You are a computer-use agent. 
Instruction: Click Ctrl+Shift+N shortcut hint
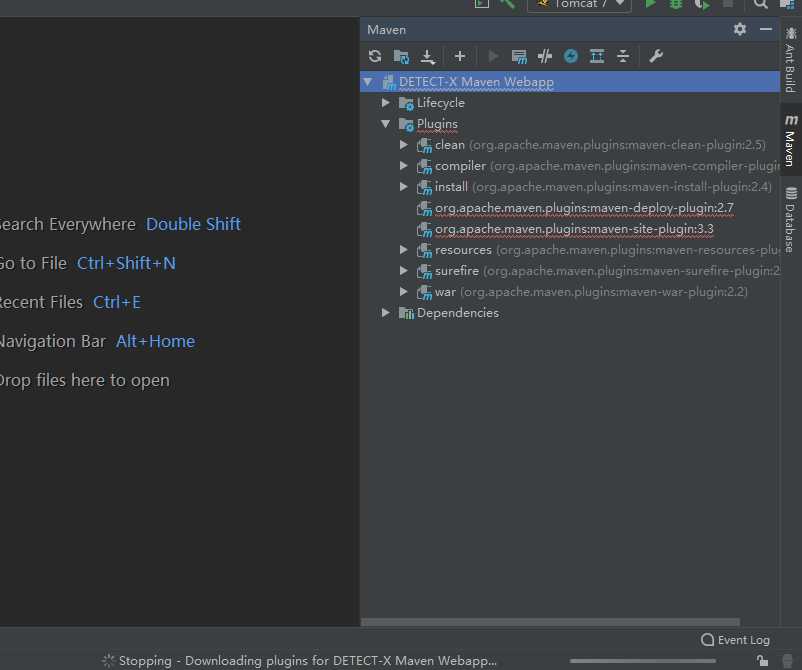[x=126, y=263]
